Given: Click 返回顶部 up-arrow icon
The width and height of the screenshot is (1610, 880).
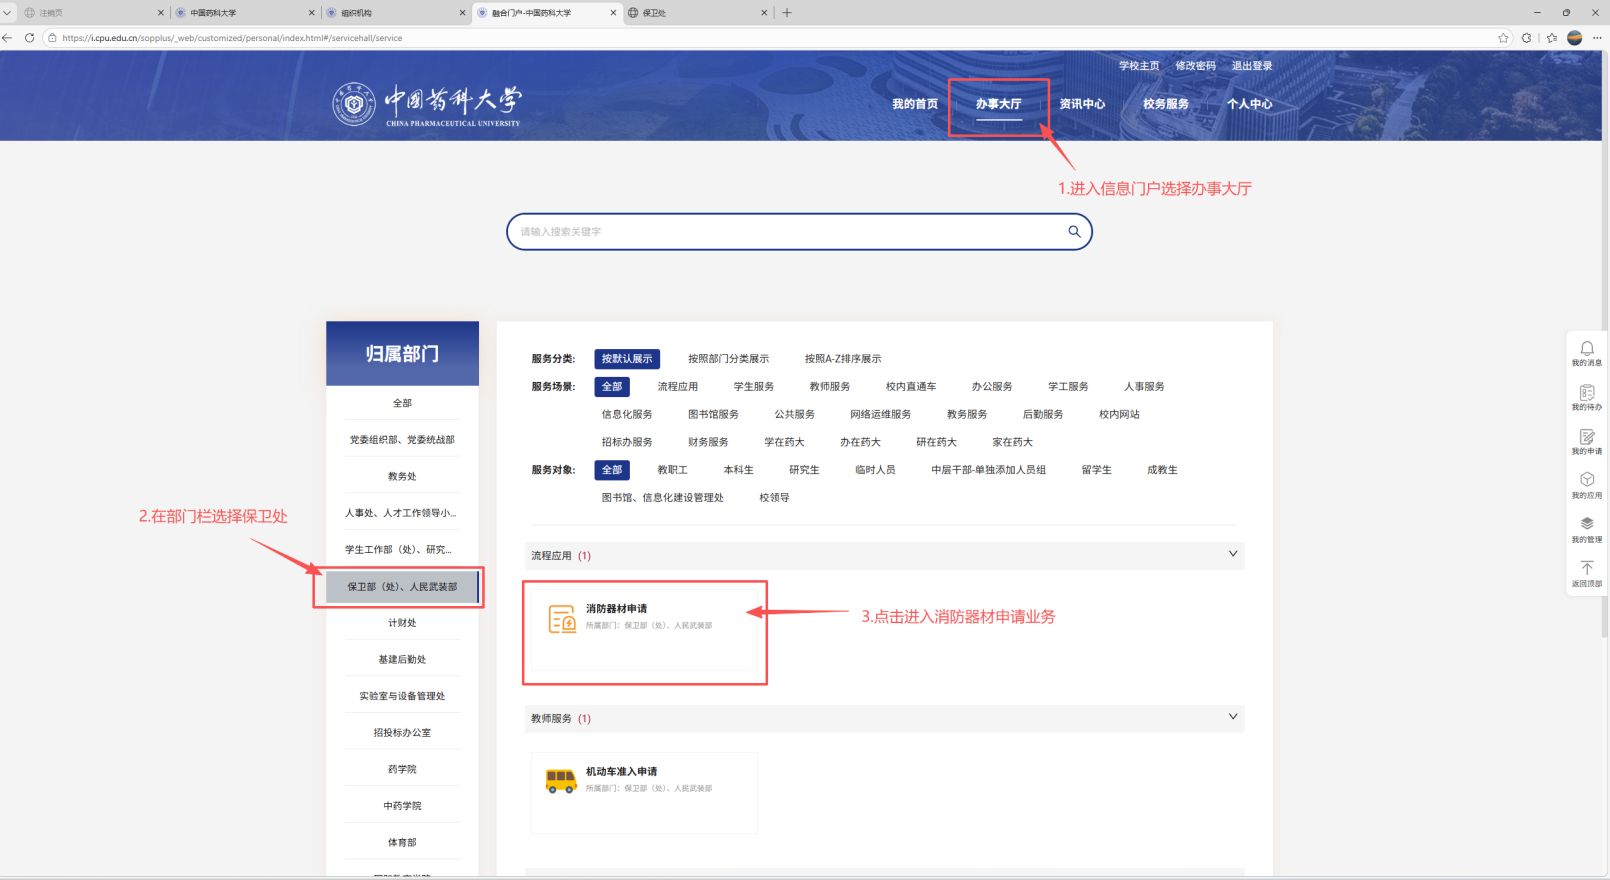Looking at the screenshot, I should [x=1586, y=568].
